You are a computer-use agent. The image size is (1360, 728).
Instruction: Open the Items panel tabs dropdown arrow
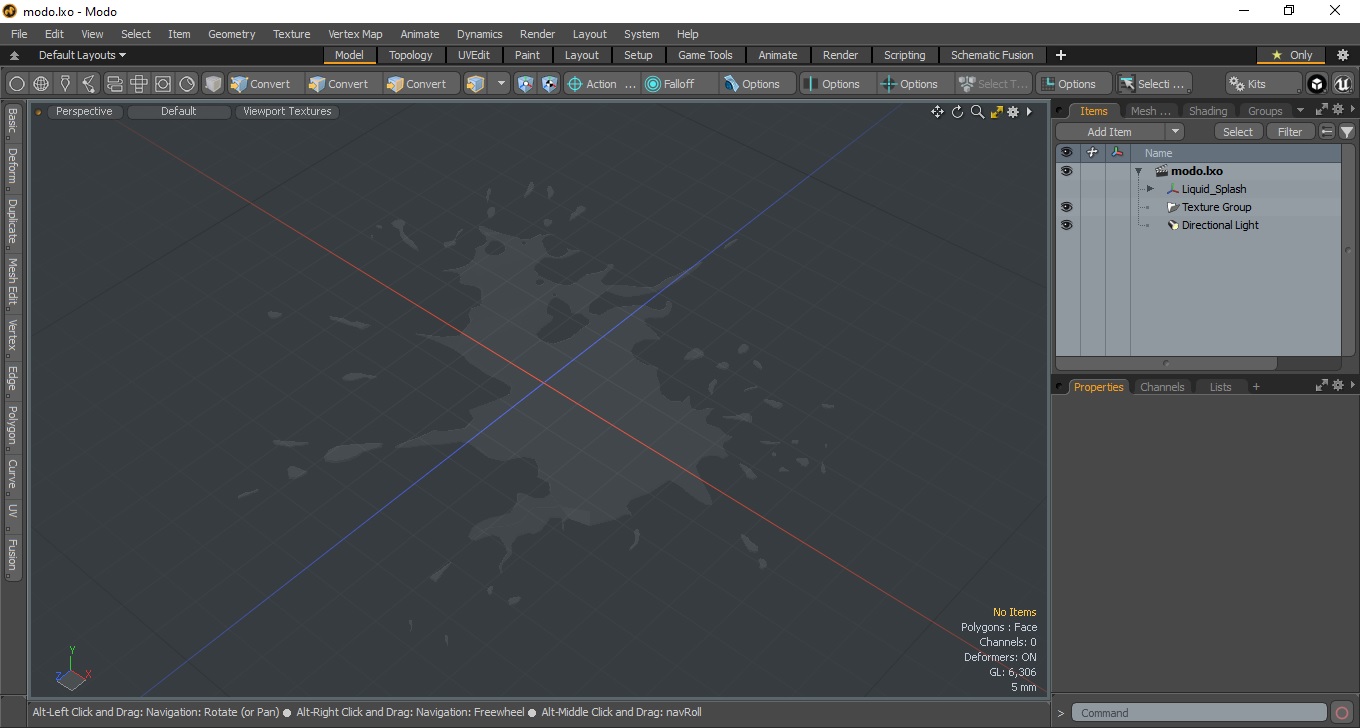click(1300, 110)
